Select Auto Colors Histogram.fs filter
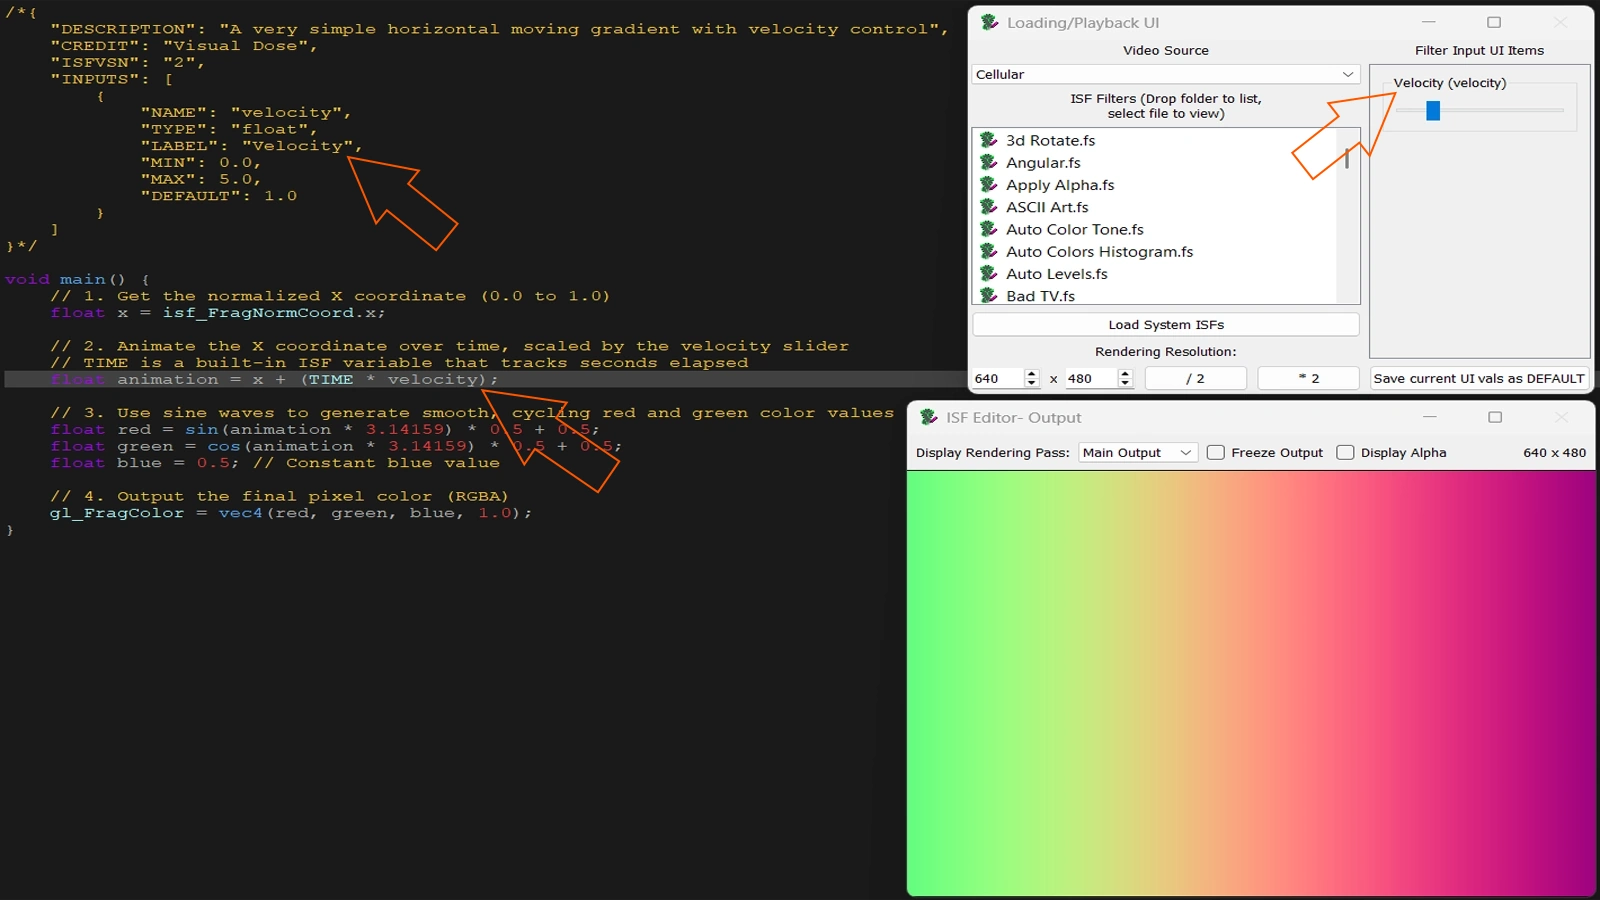1600x900 pixels. click(1155, 251)
